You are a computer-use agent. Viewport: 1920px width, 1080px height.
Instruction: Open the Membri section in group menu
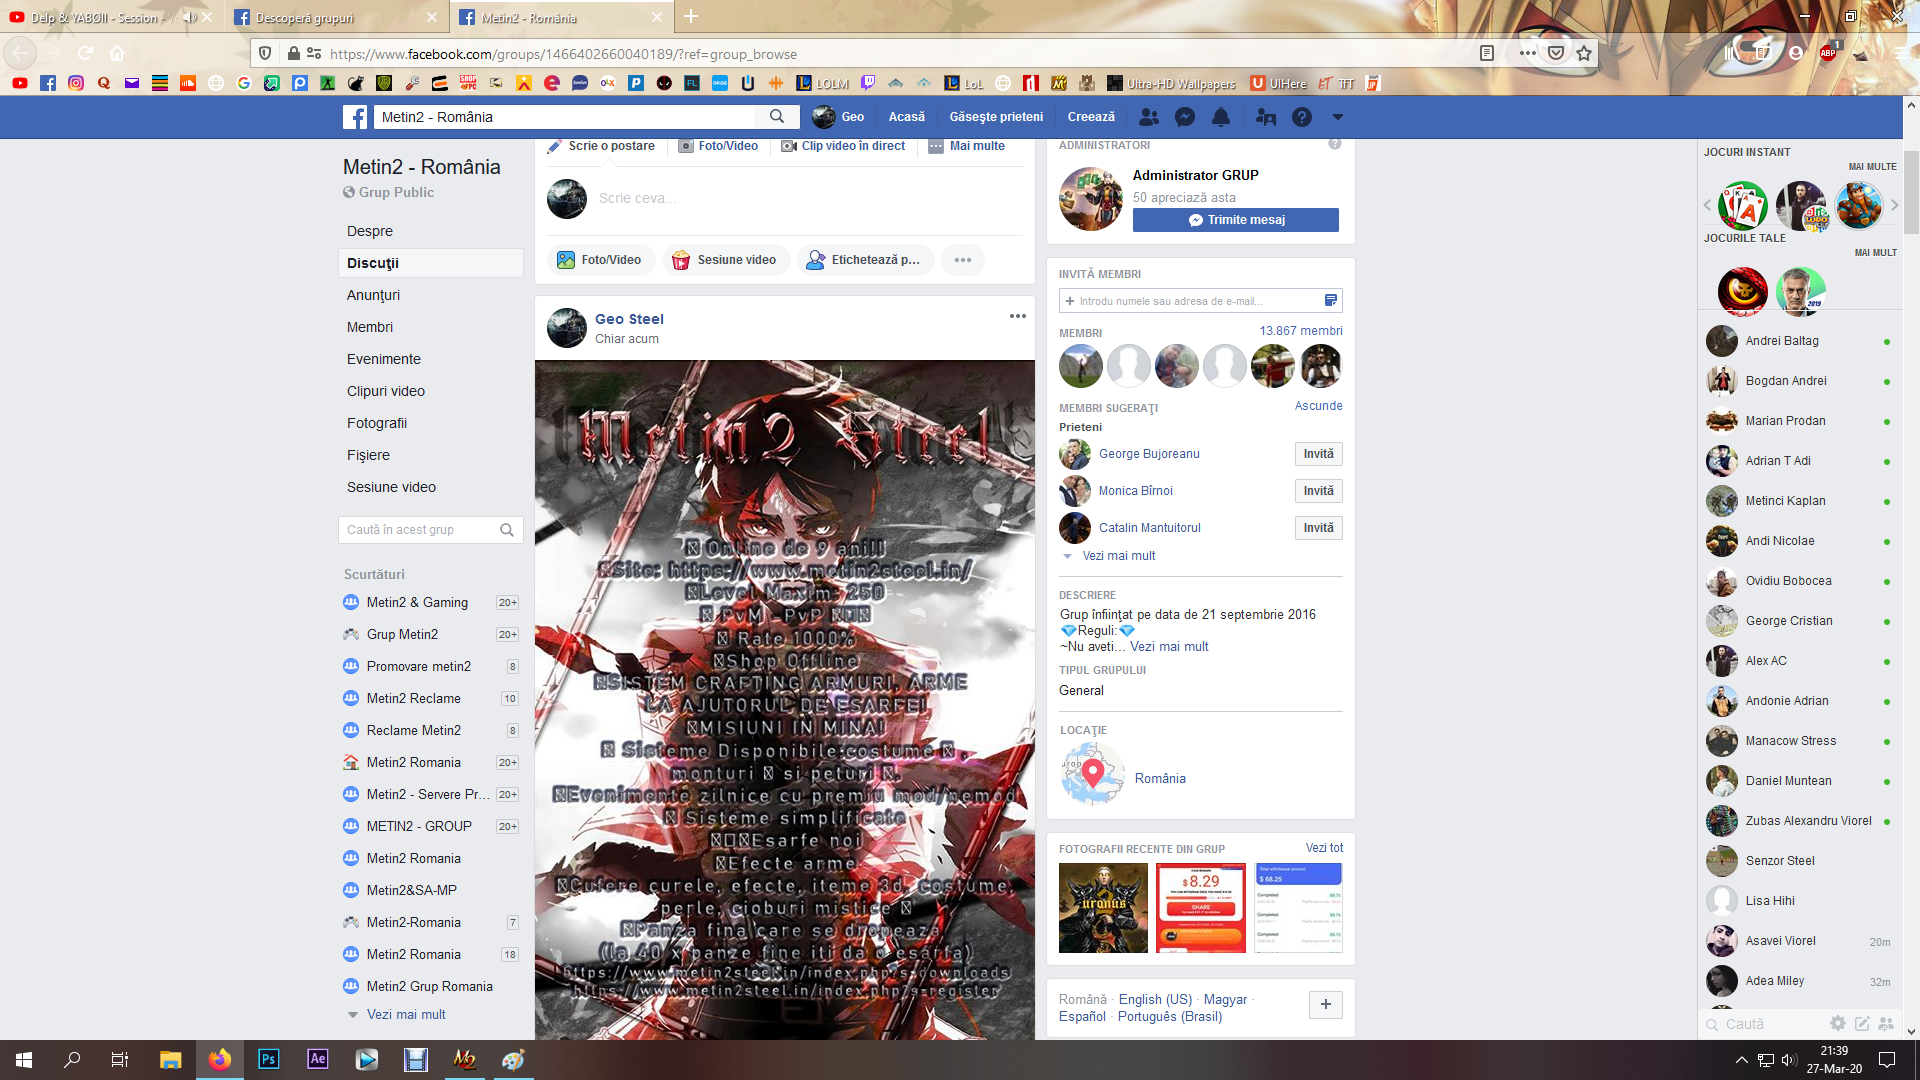pyautogui.click(x=370, y=327)
